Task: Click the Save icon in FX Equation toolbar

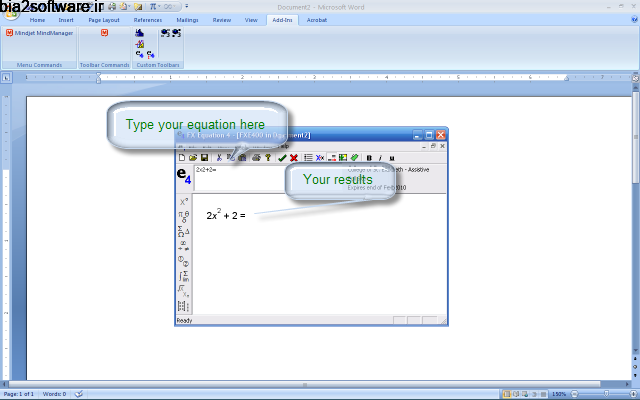Action: click(204, 157)
